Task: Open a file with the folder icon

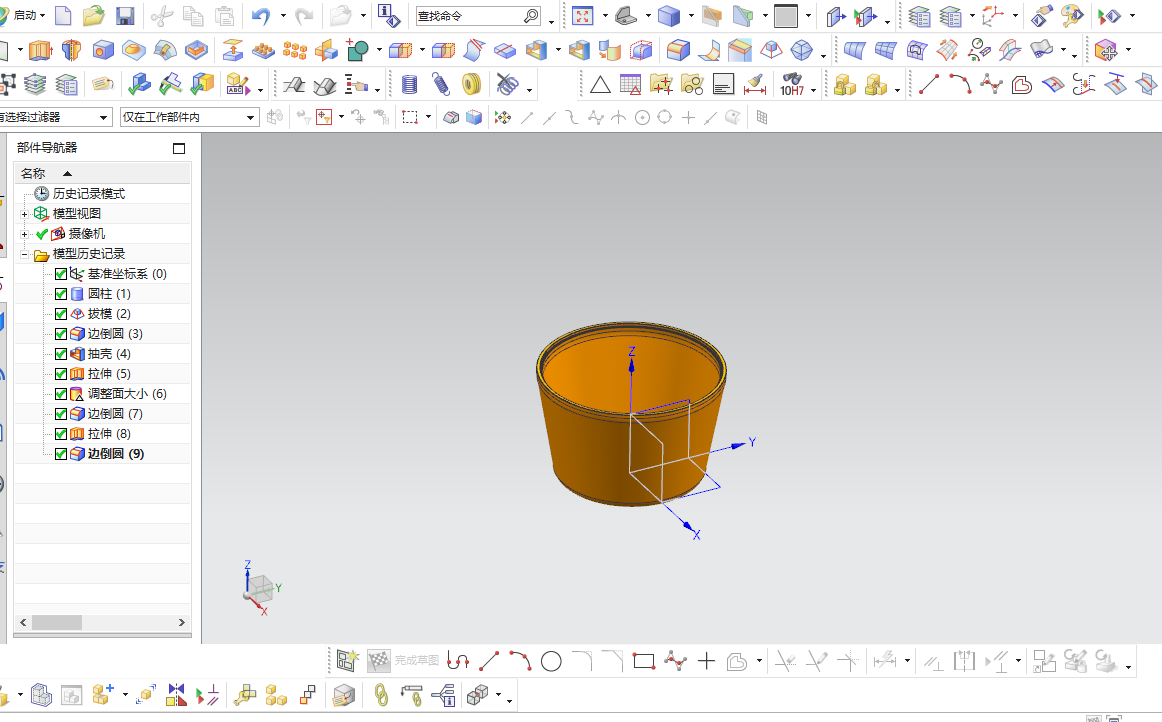Action: pos(93,15)
